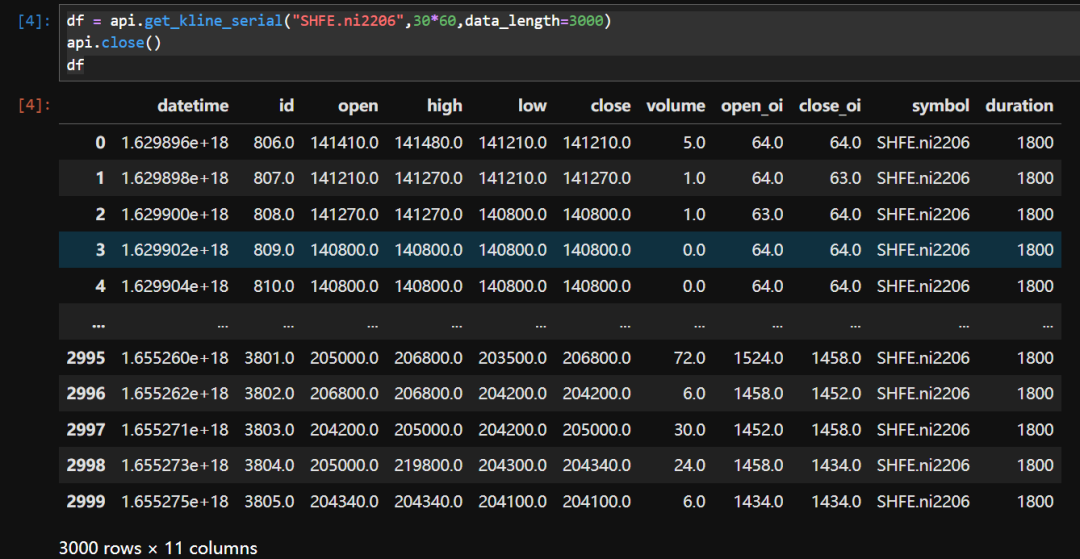Select row index 2997
The image size is (1080, 559).
[86, 430]
